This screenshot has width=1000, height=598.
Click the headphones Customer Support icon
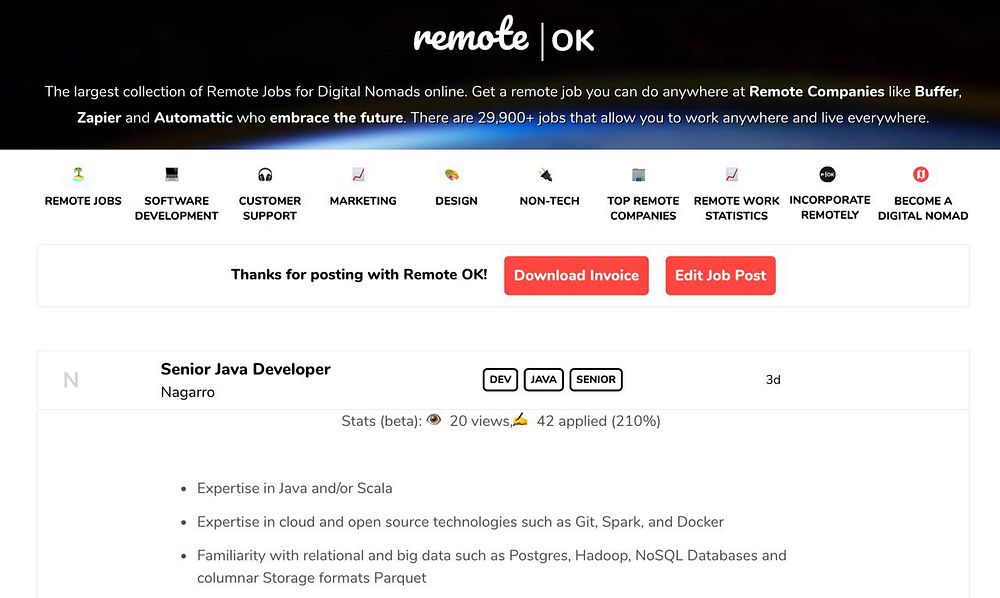pyautogui.click(x=265, y=174)
